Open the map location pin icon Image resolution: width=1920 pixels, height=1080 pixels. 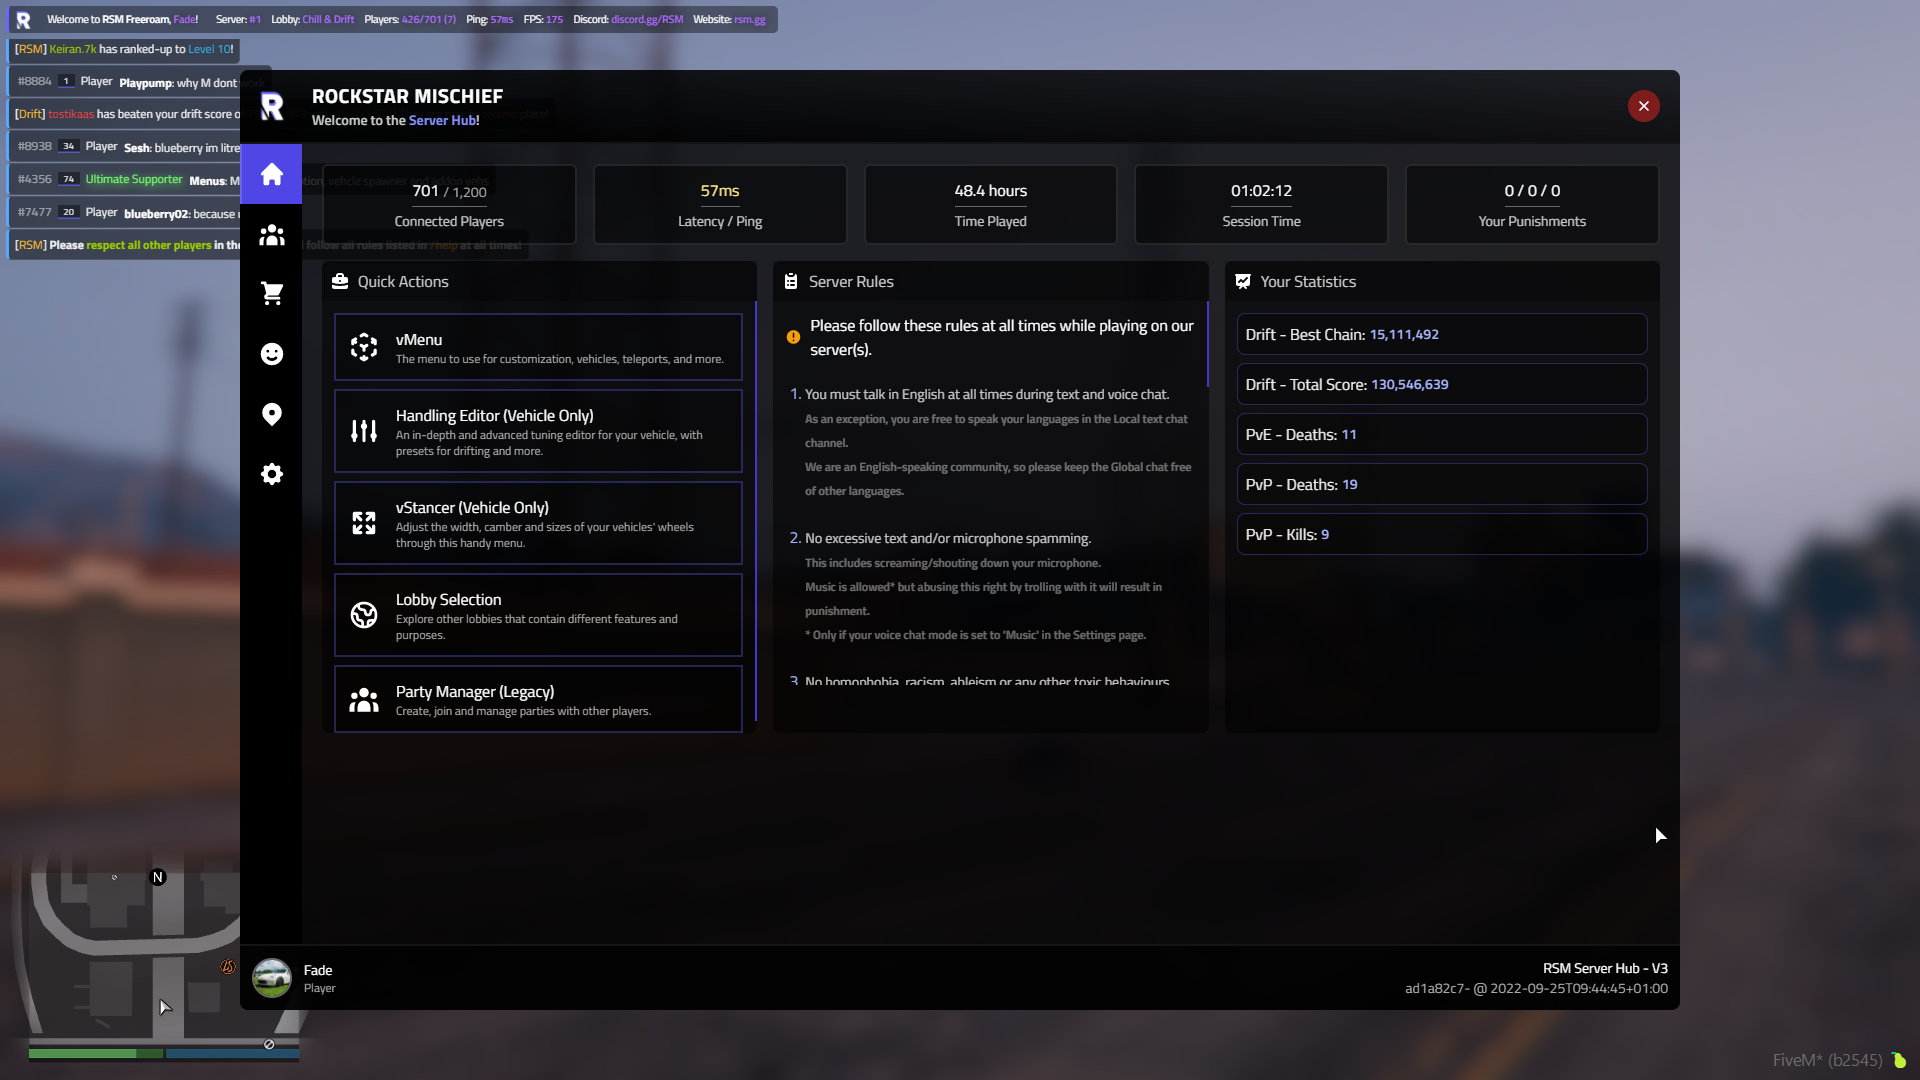[271, 414]
